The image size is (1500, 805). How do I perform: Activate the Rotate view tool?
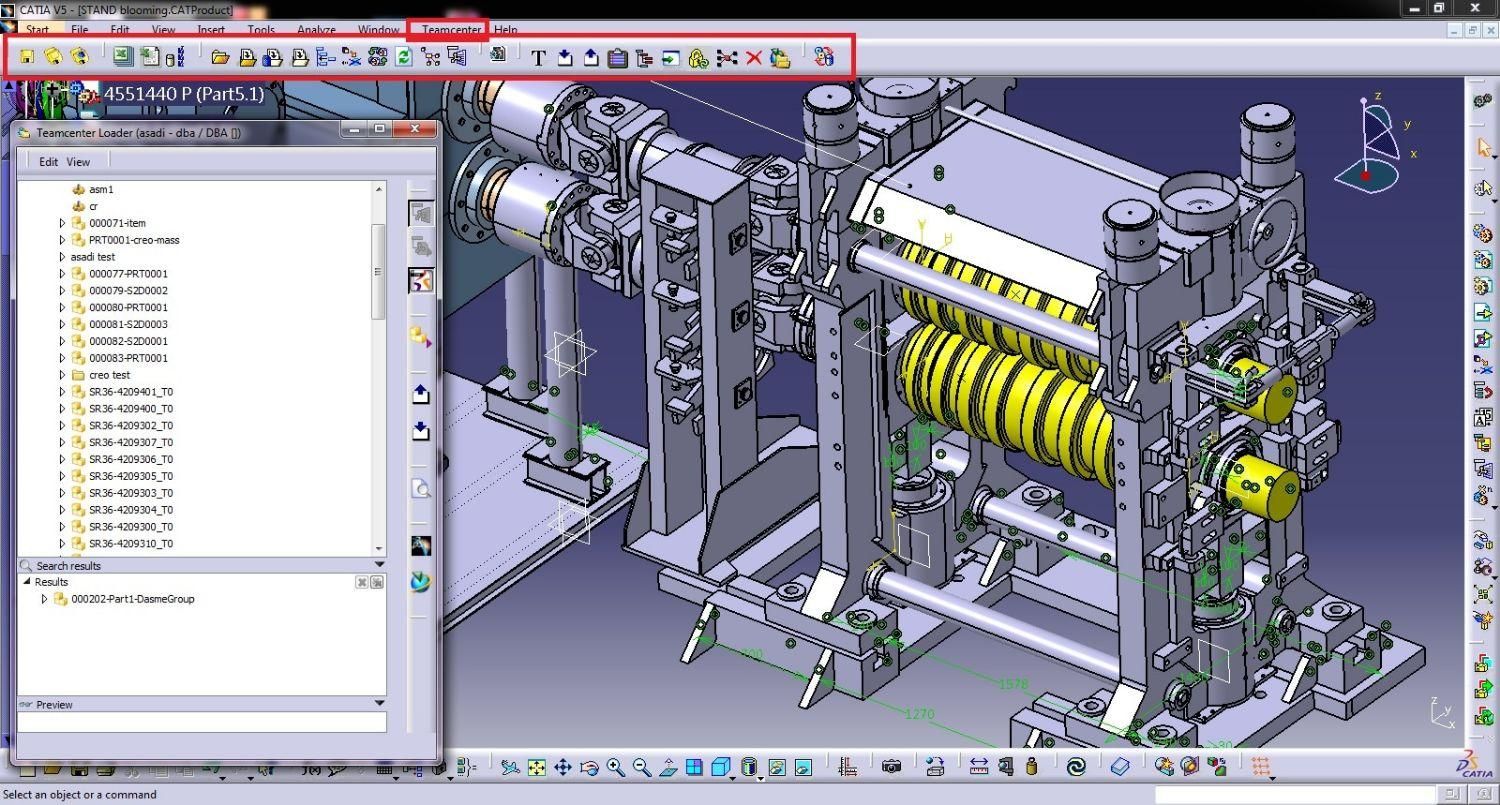(x=590, y=767)
